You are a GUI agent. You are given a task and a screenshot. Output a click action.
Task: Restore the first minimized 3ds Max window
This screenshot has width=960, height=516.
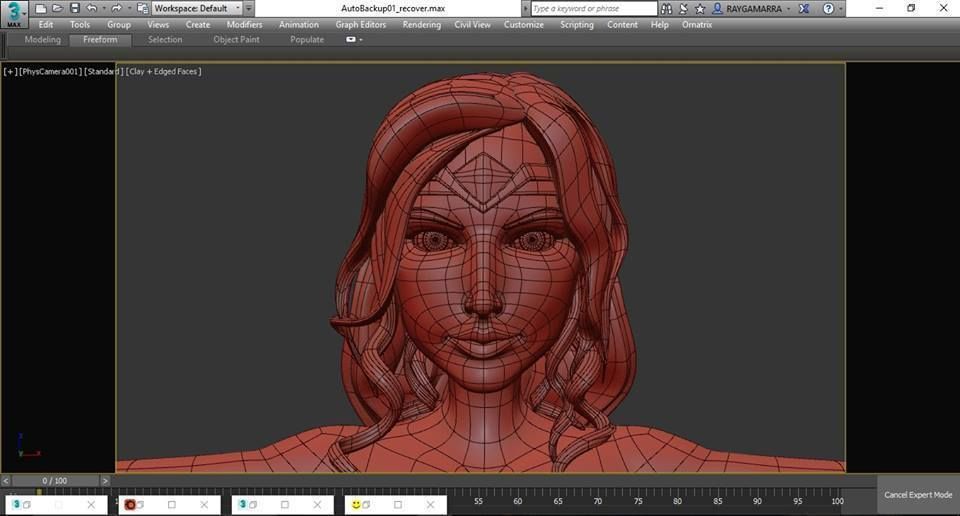click(26, 504)
